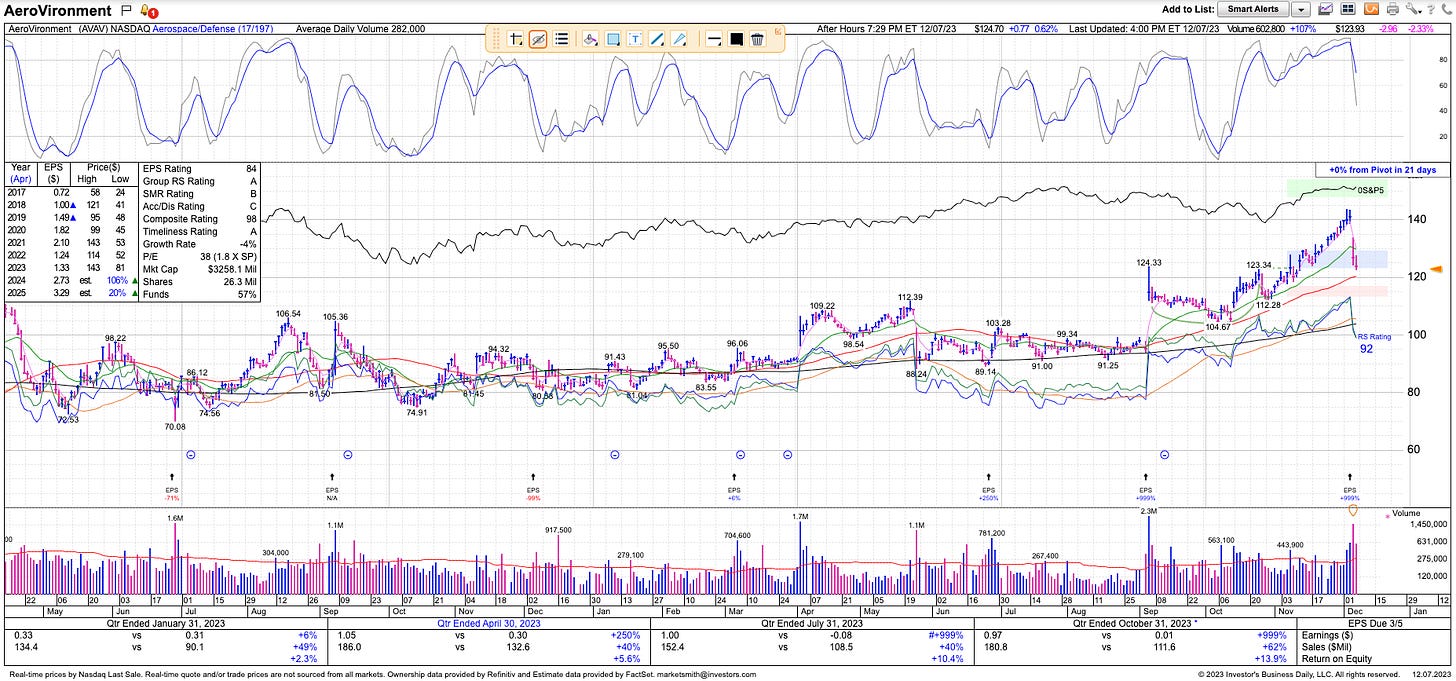The width and height of the screenshot is (1456, 681).
Task: Click the orange pattern recognition icon
Action: [1370, 9]
